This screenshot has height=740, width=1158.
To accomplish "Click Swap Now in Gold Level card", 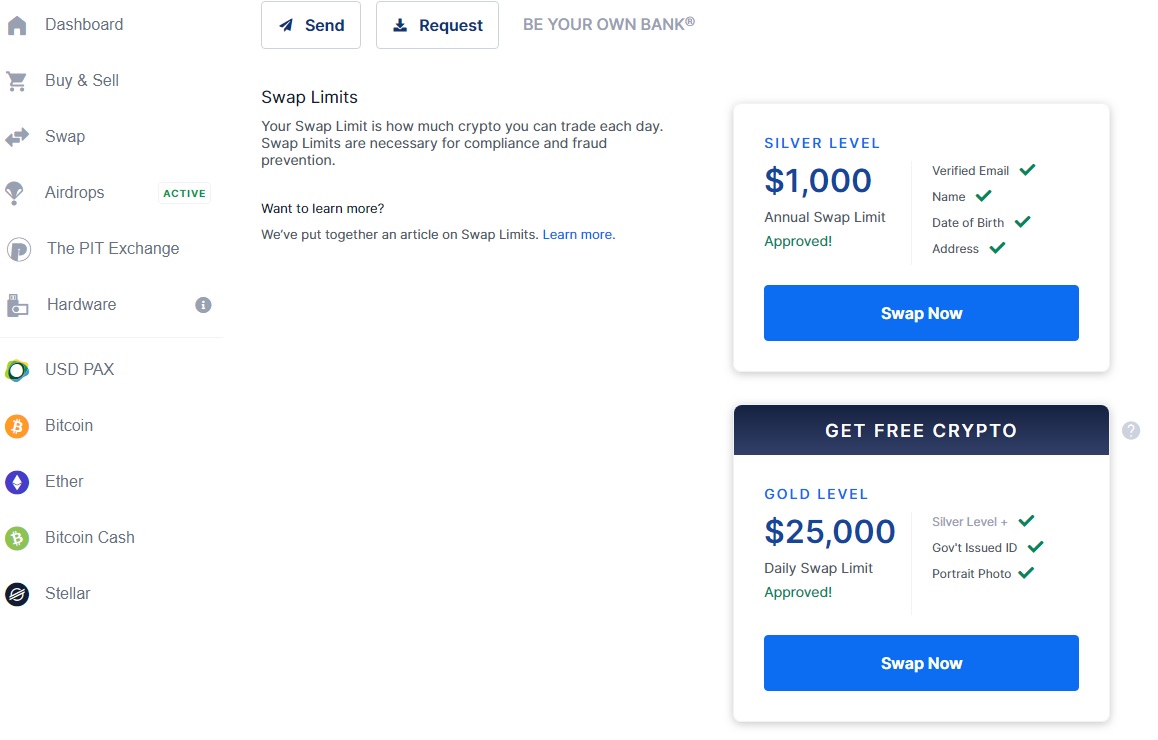I will pos(921,663).
